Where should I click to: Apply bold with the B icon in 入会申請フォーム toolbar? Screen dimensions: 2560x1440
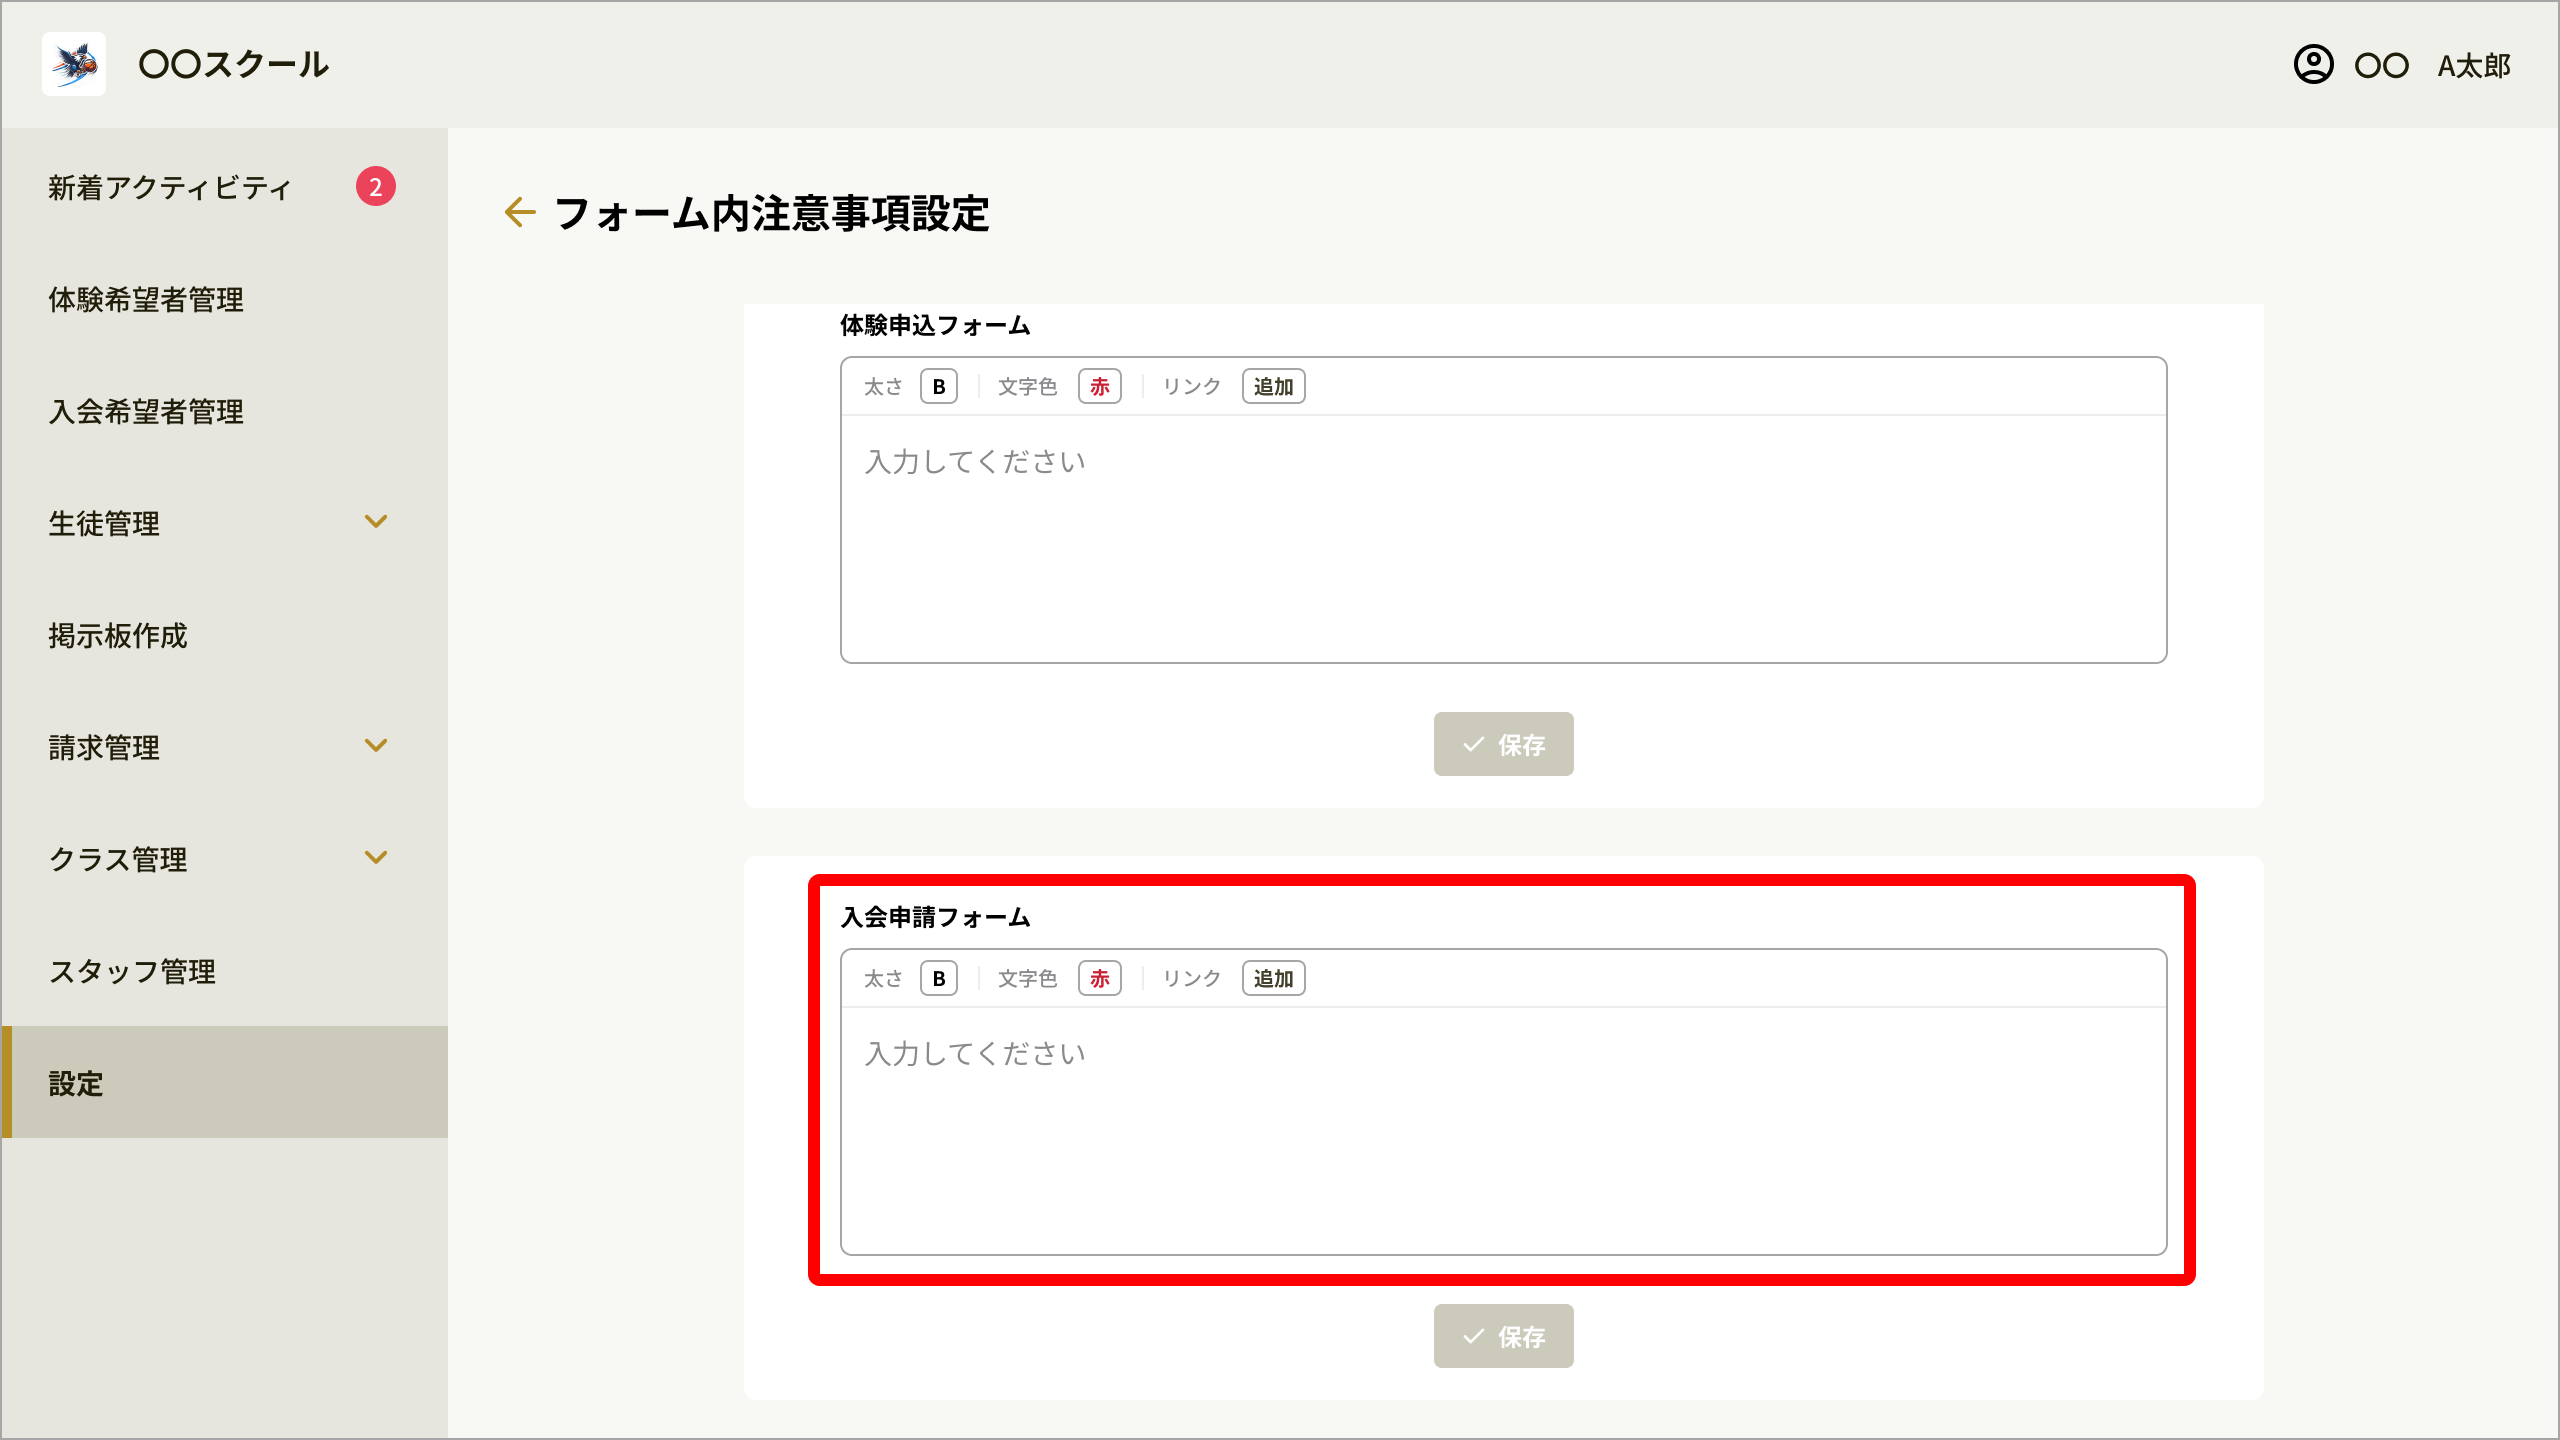tap(938, 978)
